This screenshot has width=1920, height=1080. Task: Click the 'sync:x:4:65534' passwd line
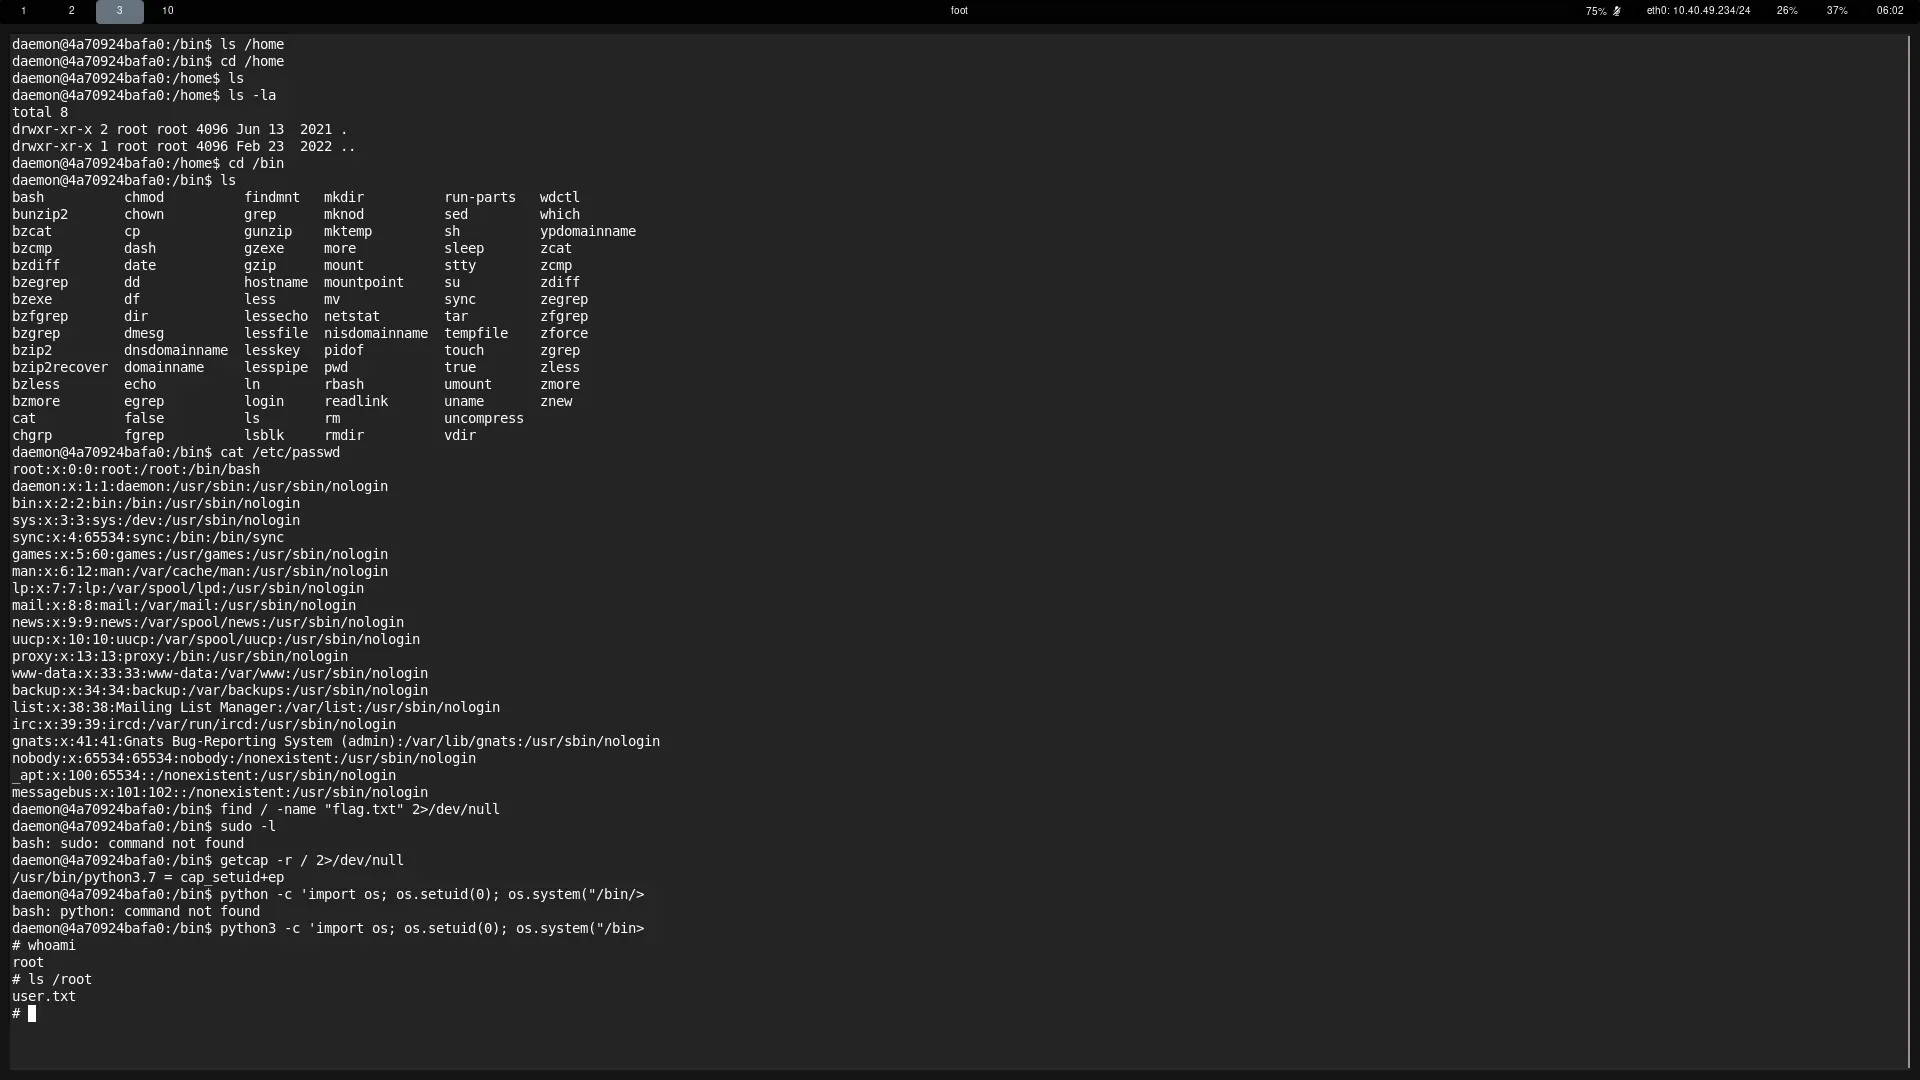coord(148,537)
